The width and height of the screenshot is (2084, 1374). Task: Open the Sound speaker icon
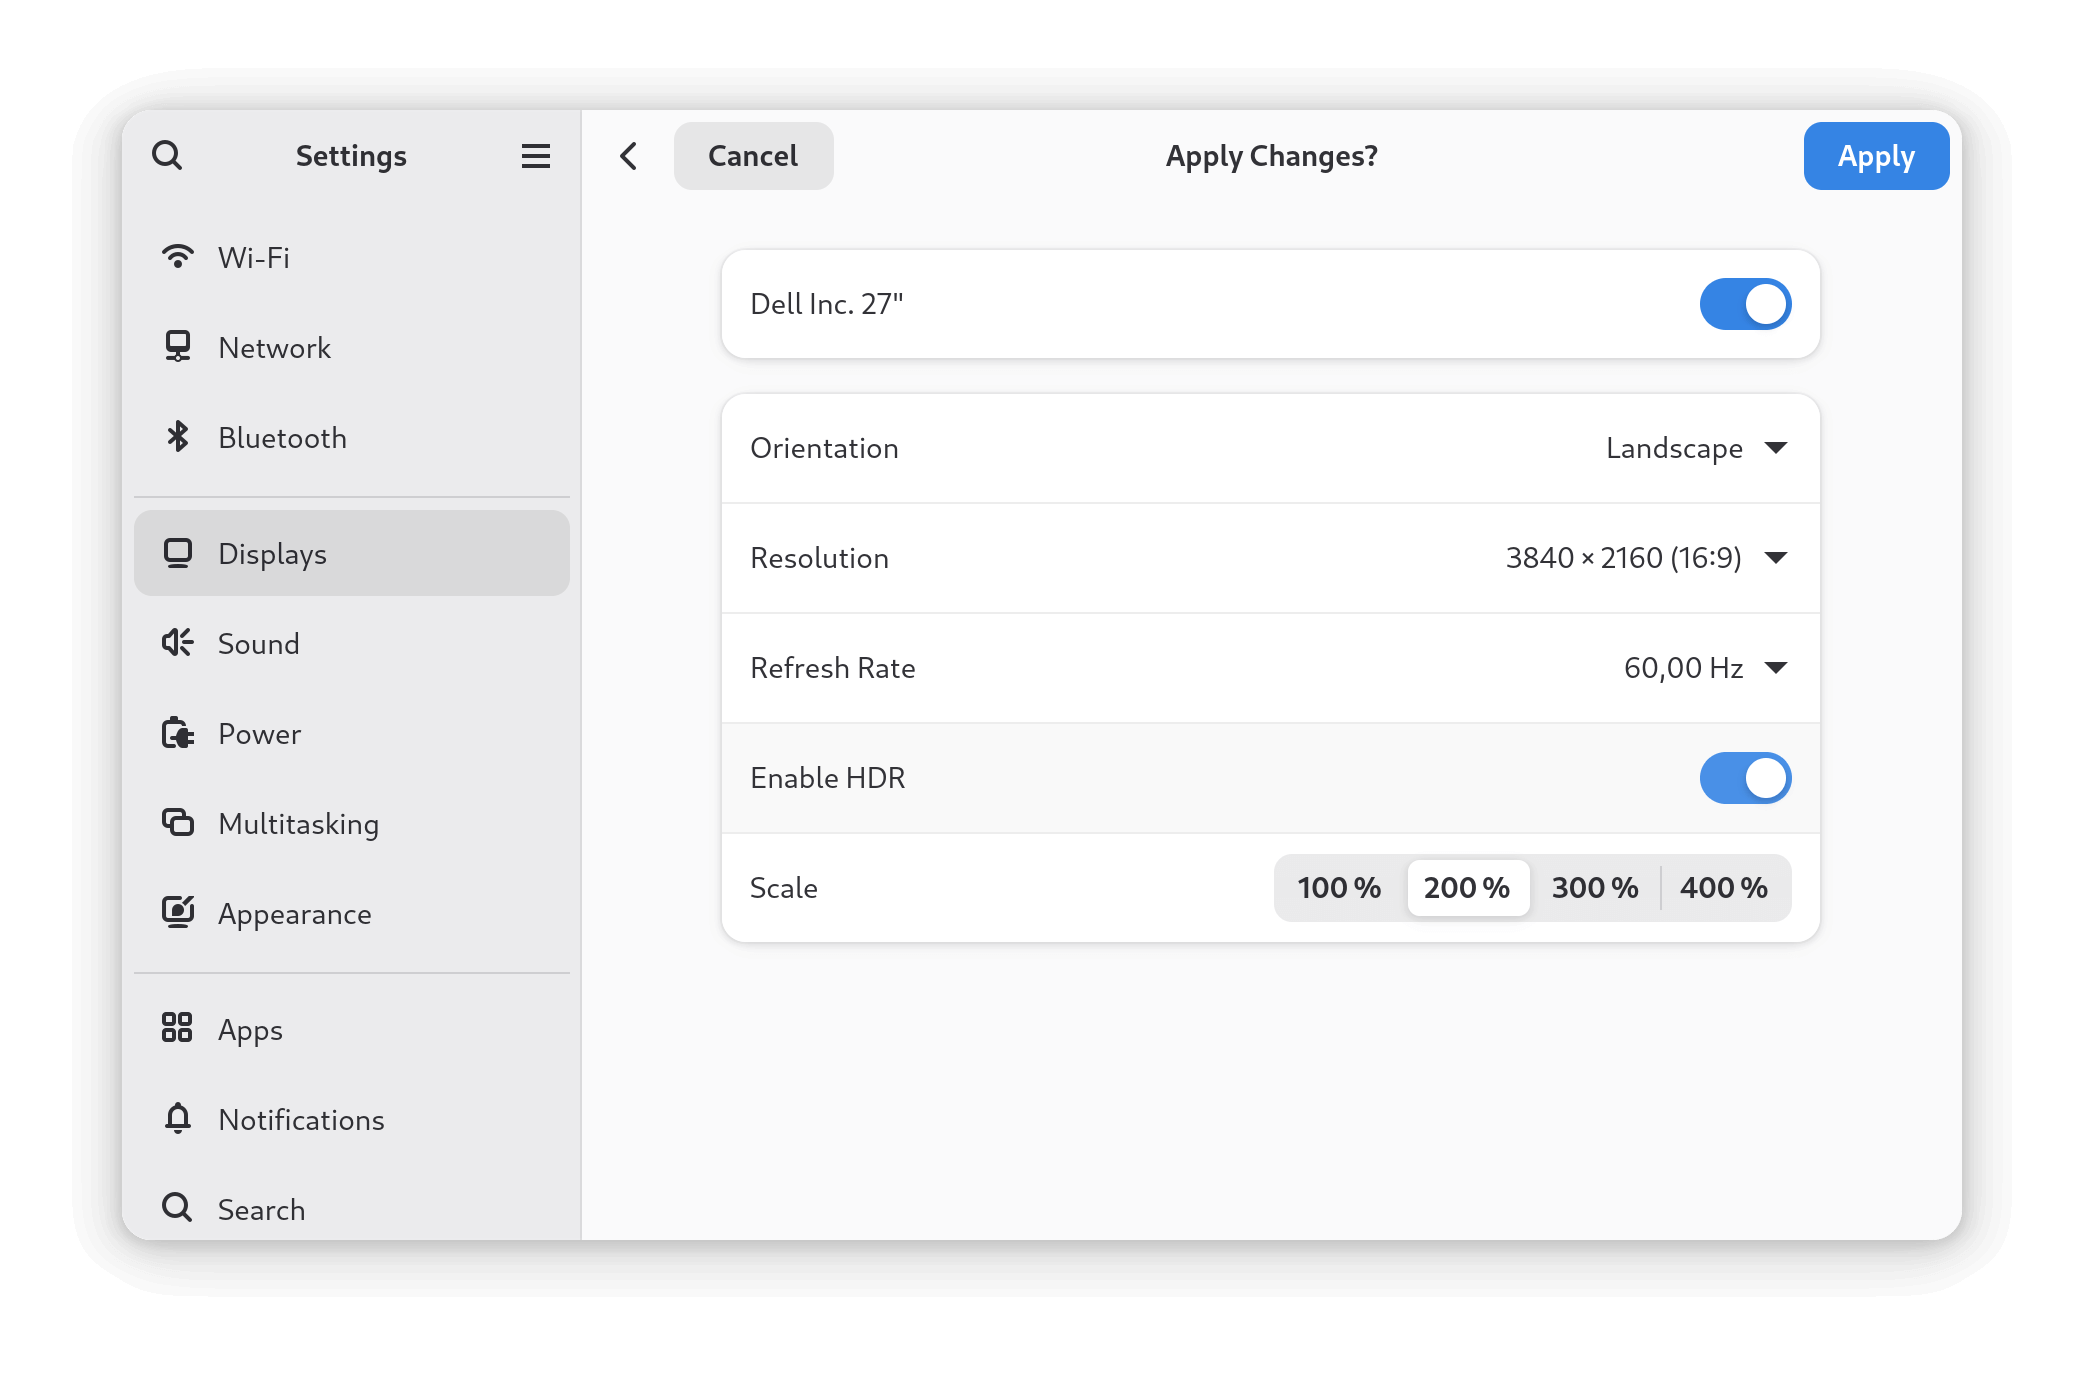tap(178, 643)
